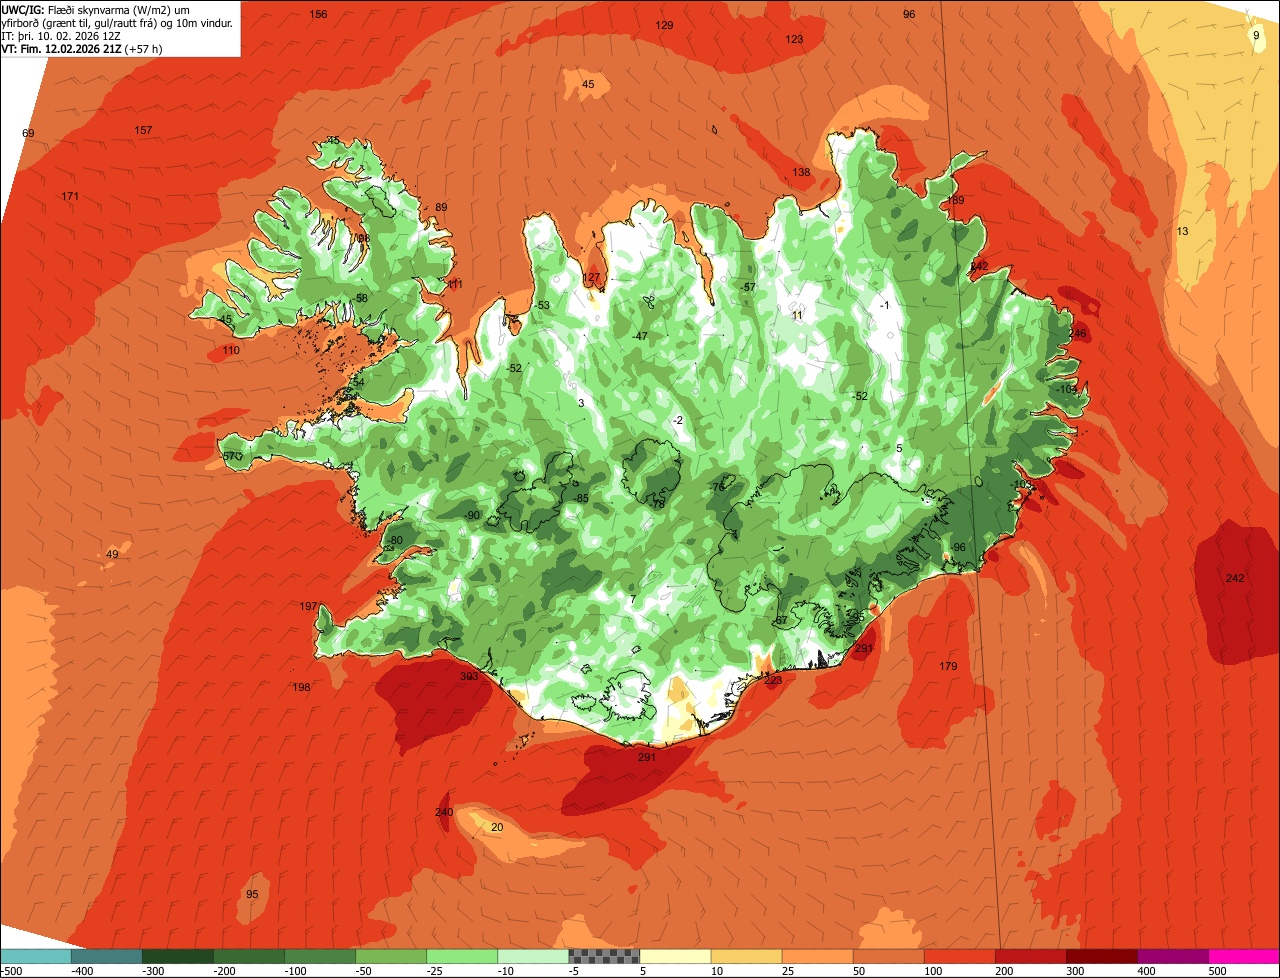
Task: Pick the light orange 25 to 50 swatch
Action: coord(818,956)
